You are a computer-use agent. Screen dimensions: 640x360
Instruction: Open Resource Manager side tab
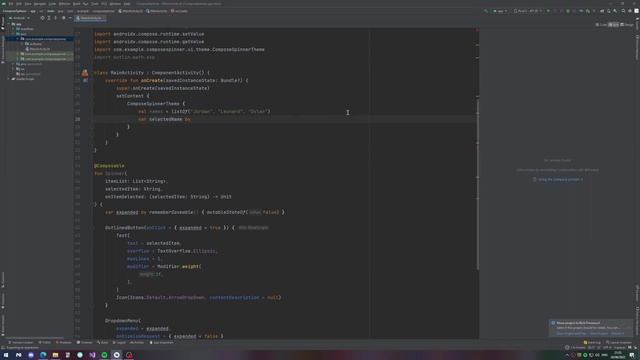pos(2,49)
